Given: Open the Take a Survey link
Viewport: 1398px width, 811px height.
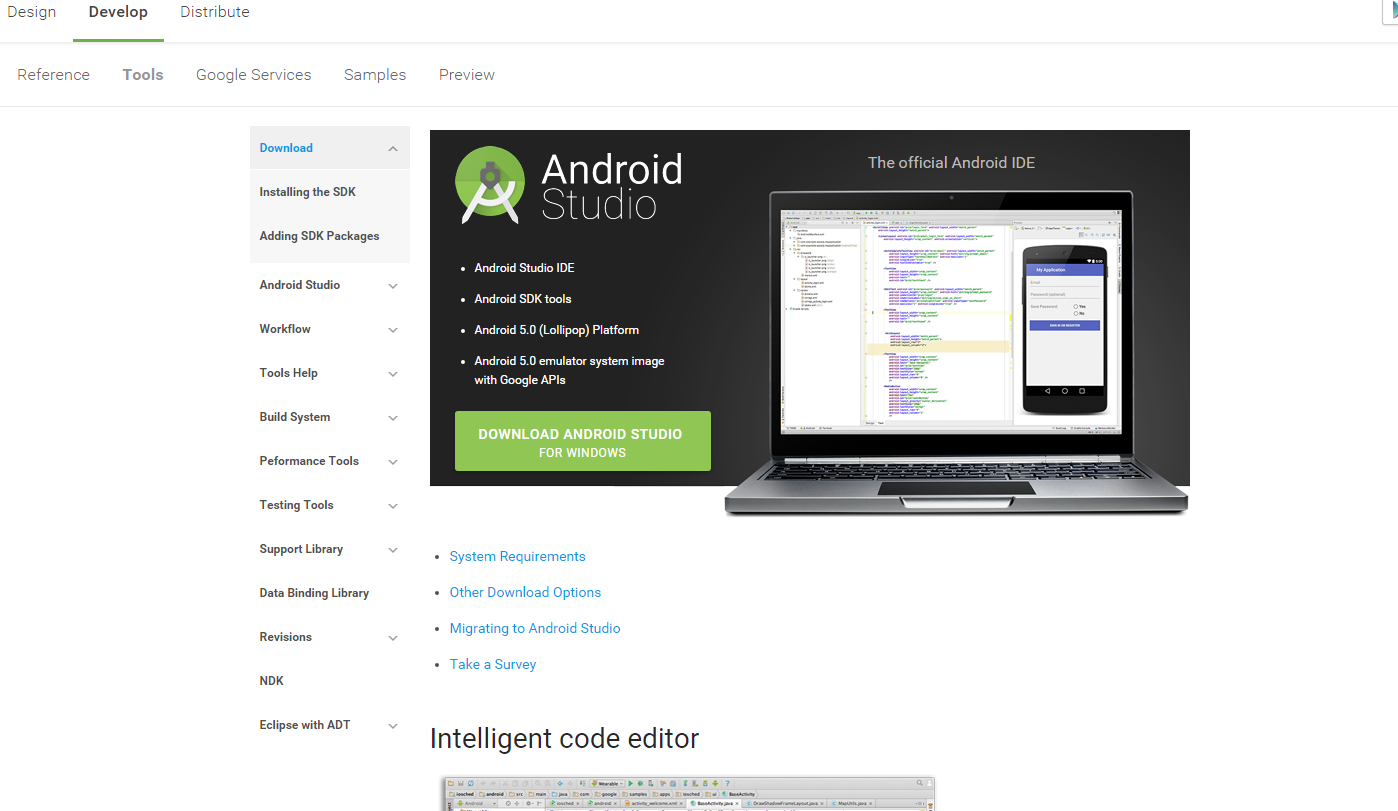Looking at the screenshot, I should (x=493, y=664).
